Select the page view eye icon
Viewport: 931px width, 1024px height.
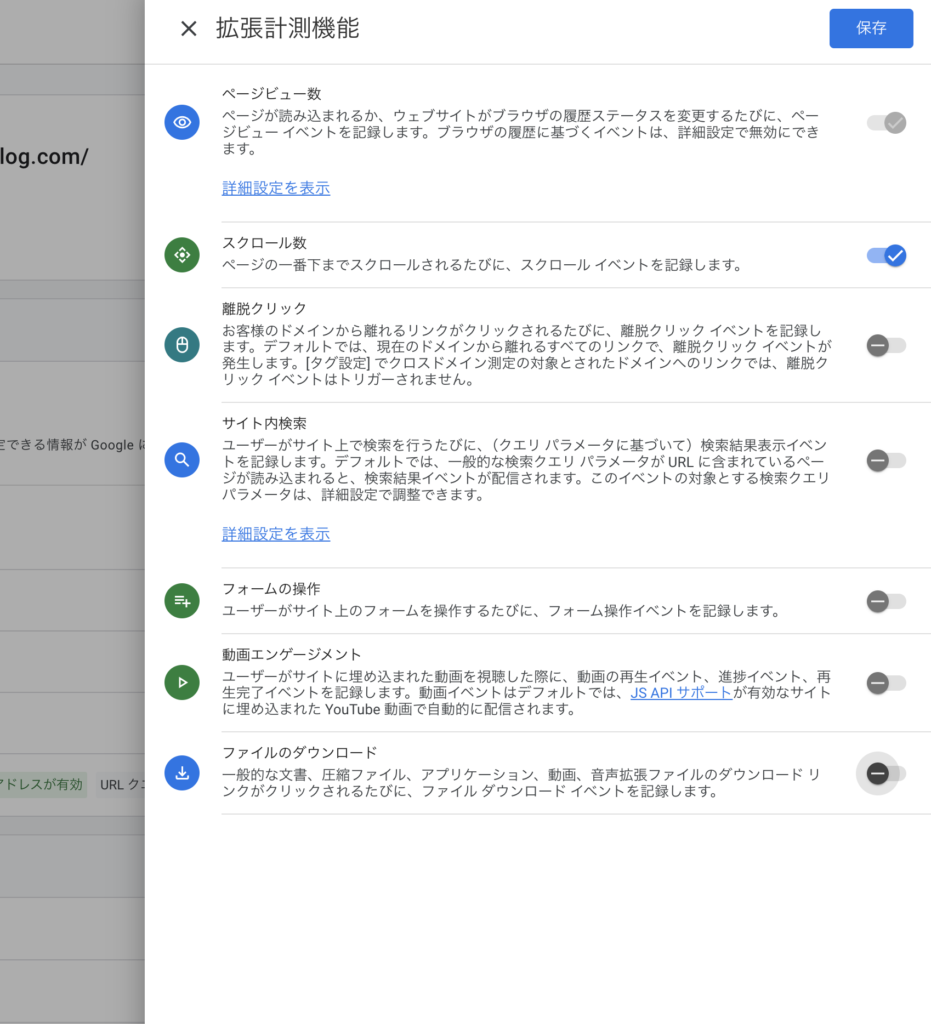coord(182,122)
